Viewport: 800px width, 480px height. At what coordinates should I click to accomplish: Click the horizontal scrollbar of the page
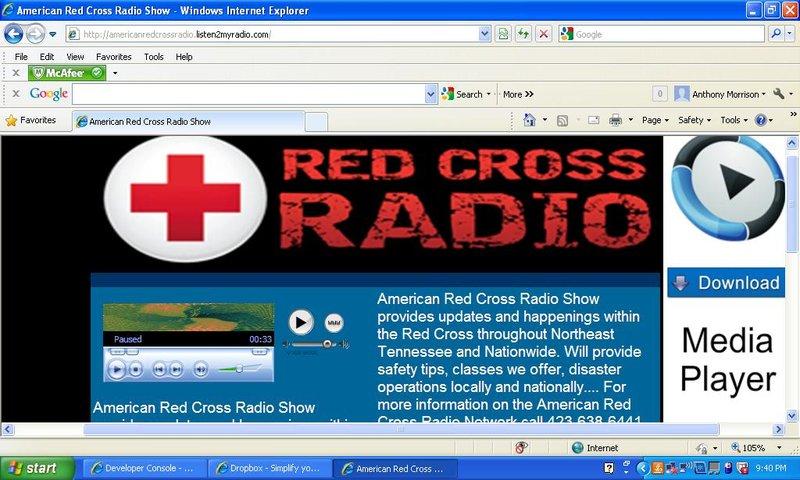click(401, 430)
